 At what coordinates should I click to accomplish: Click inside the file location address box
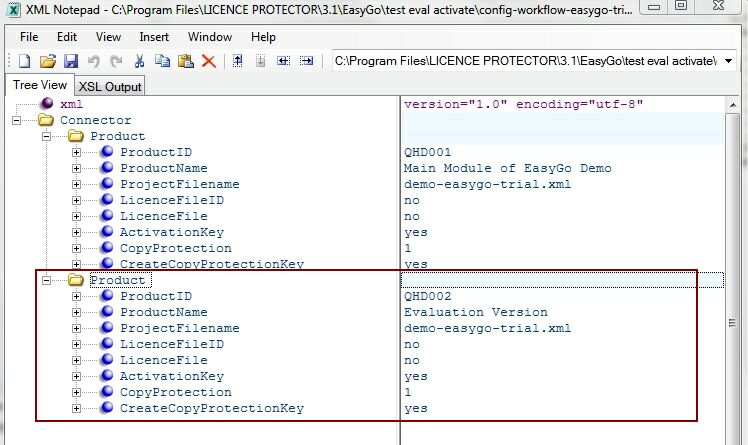[525, 61]
